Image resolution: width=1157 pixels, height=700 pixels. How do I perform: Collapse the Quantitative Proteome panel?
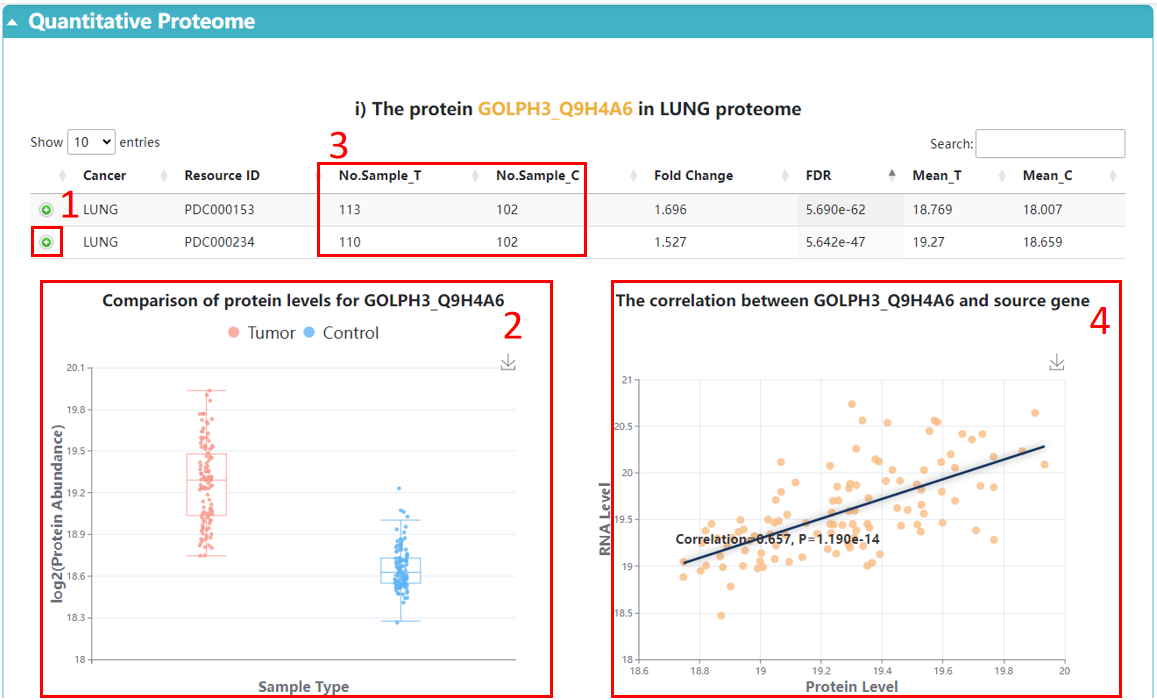(x=13, y=22)
